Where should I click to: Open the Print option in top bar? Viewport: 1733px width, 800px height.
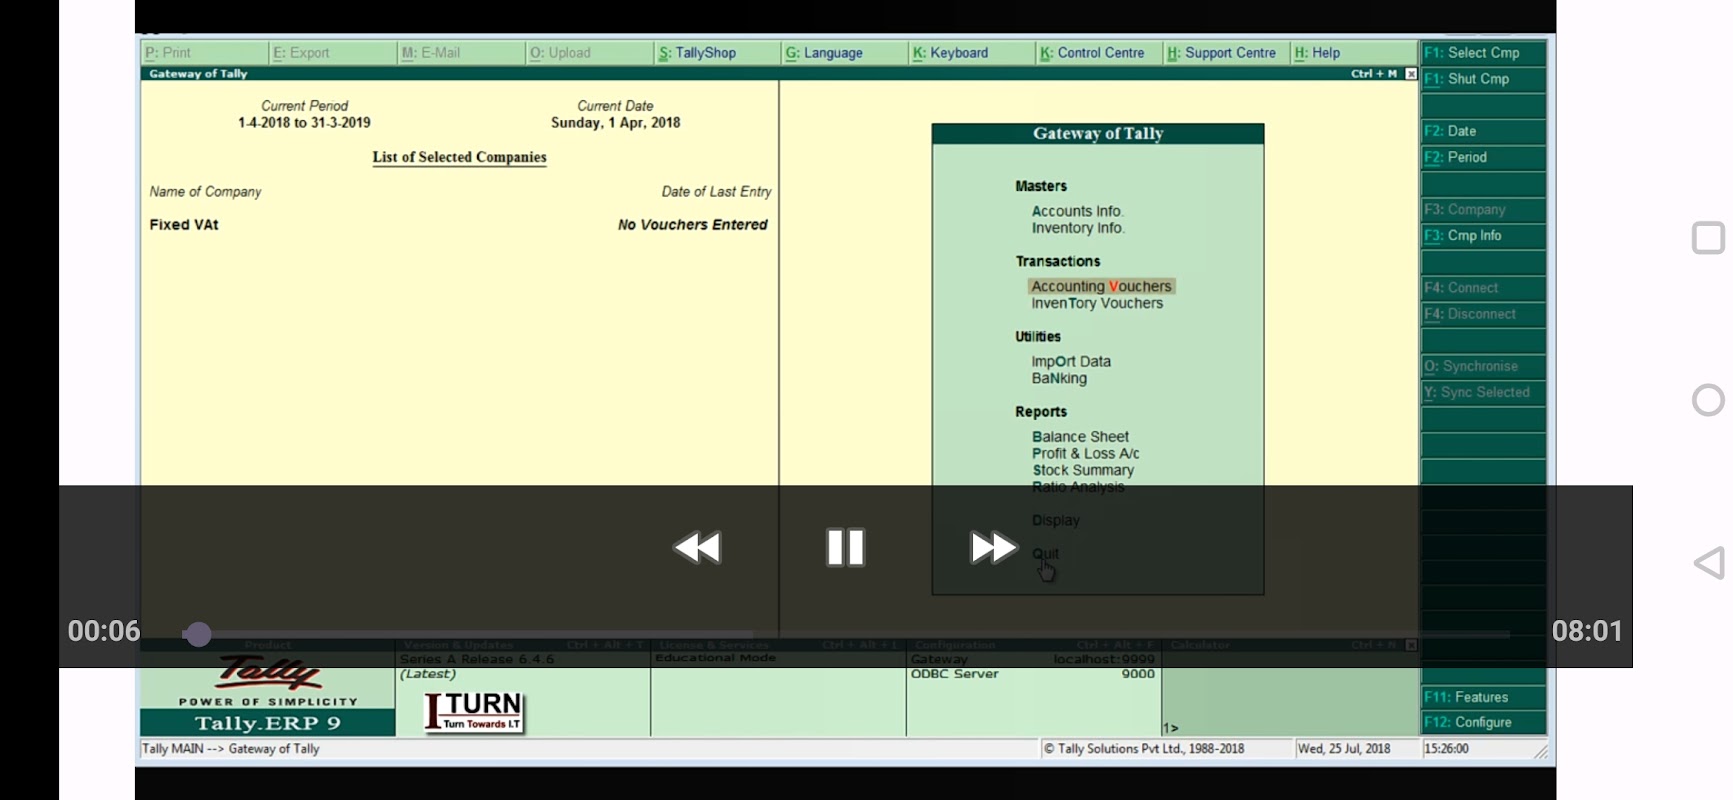coord(205,53)
